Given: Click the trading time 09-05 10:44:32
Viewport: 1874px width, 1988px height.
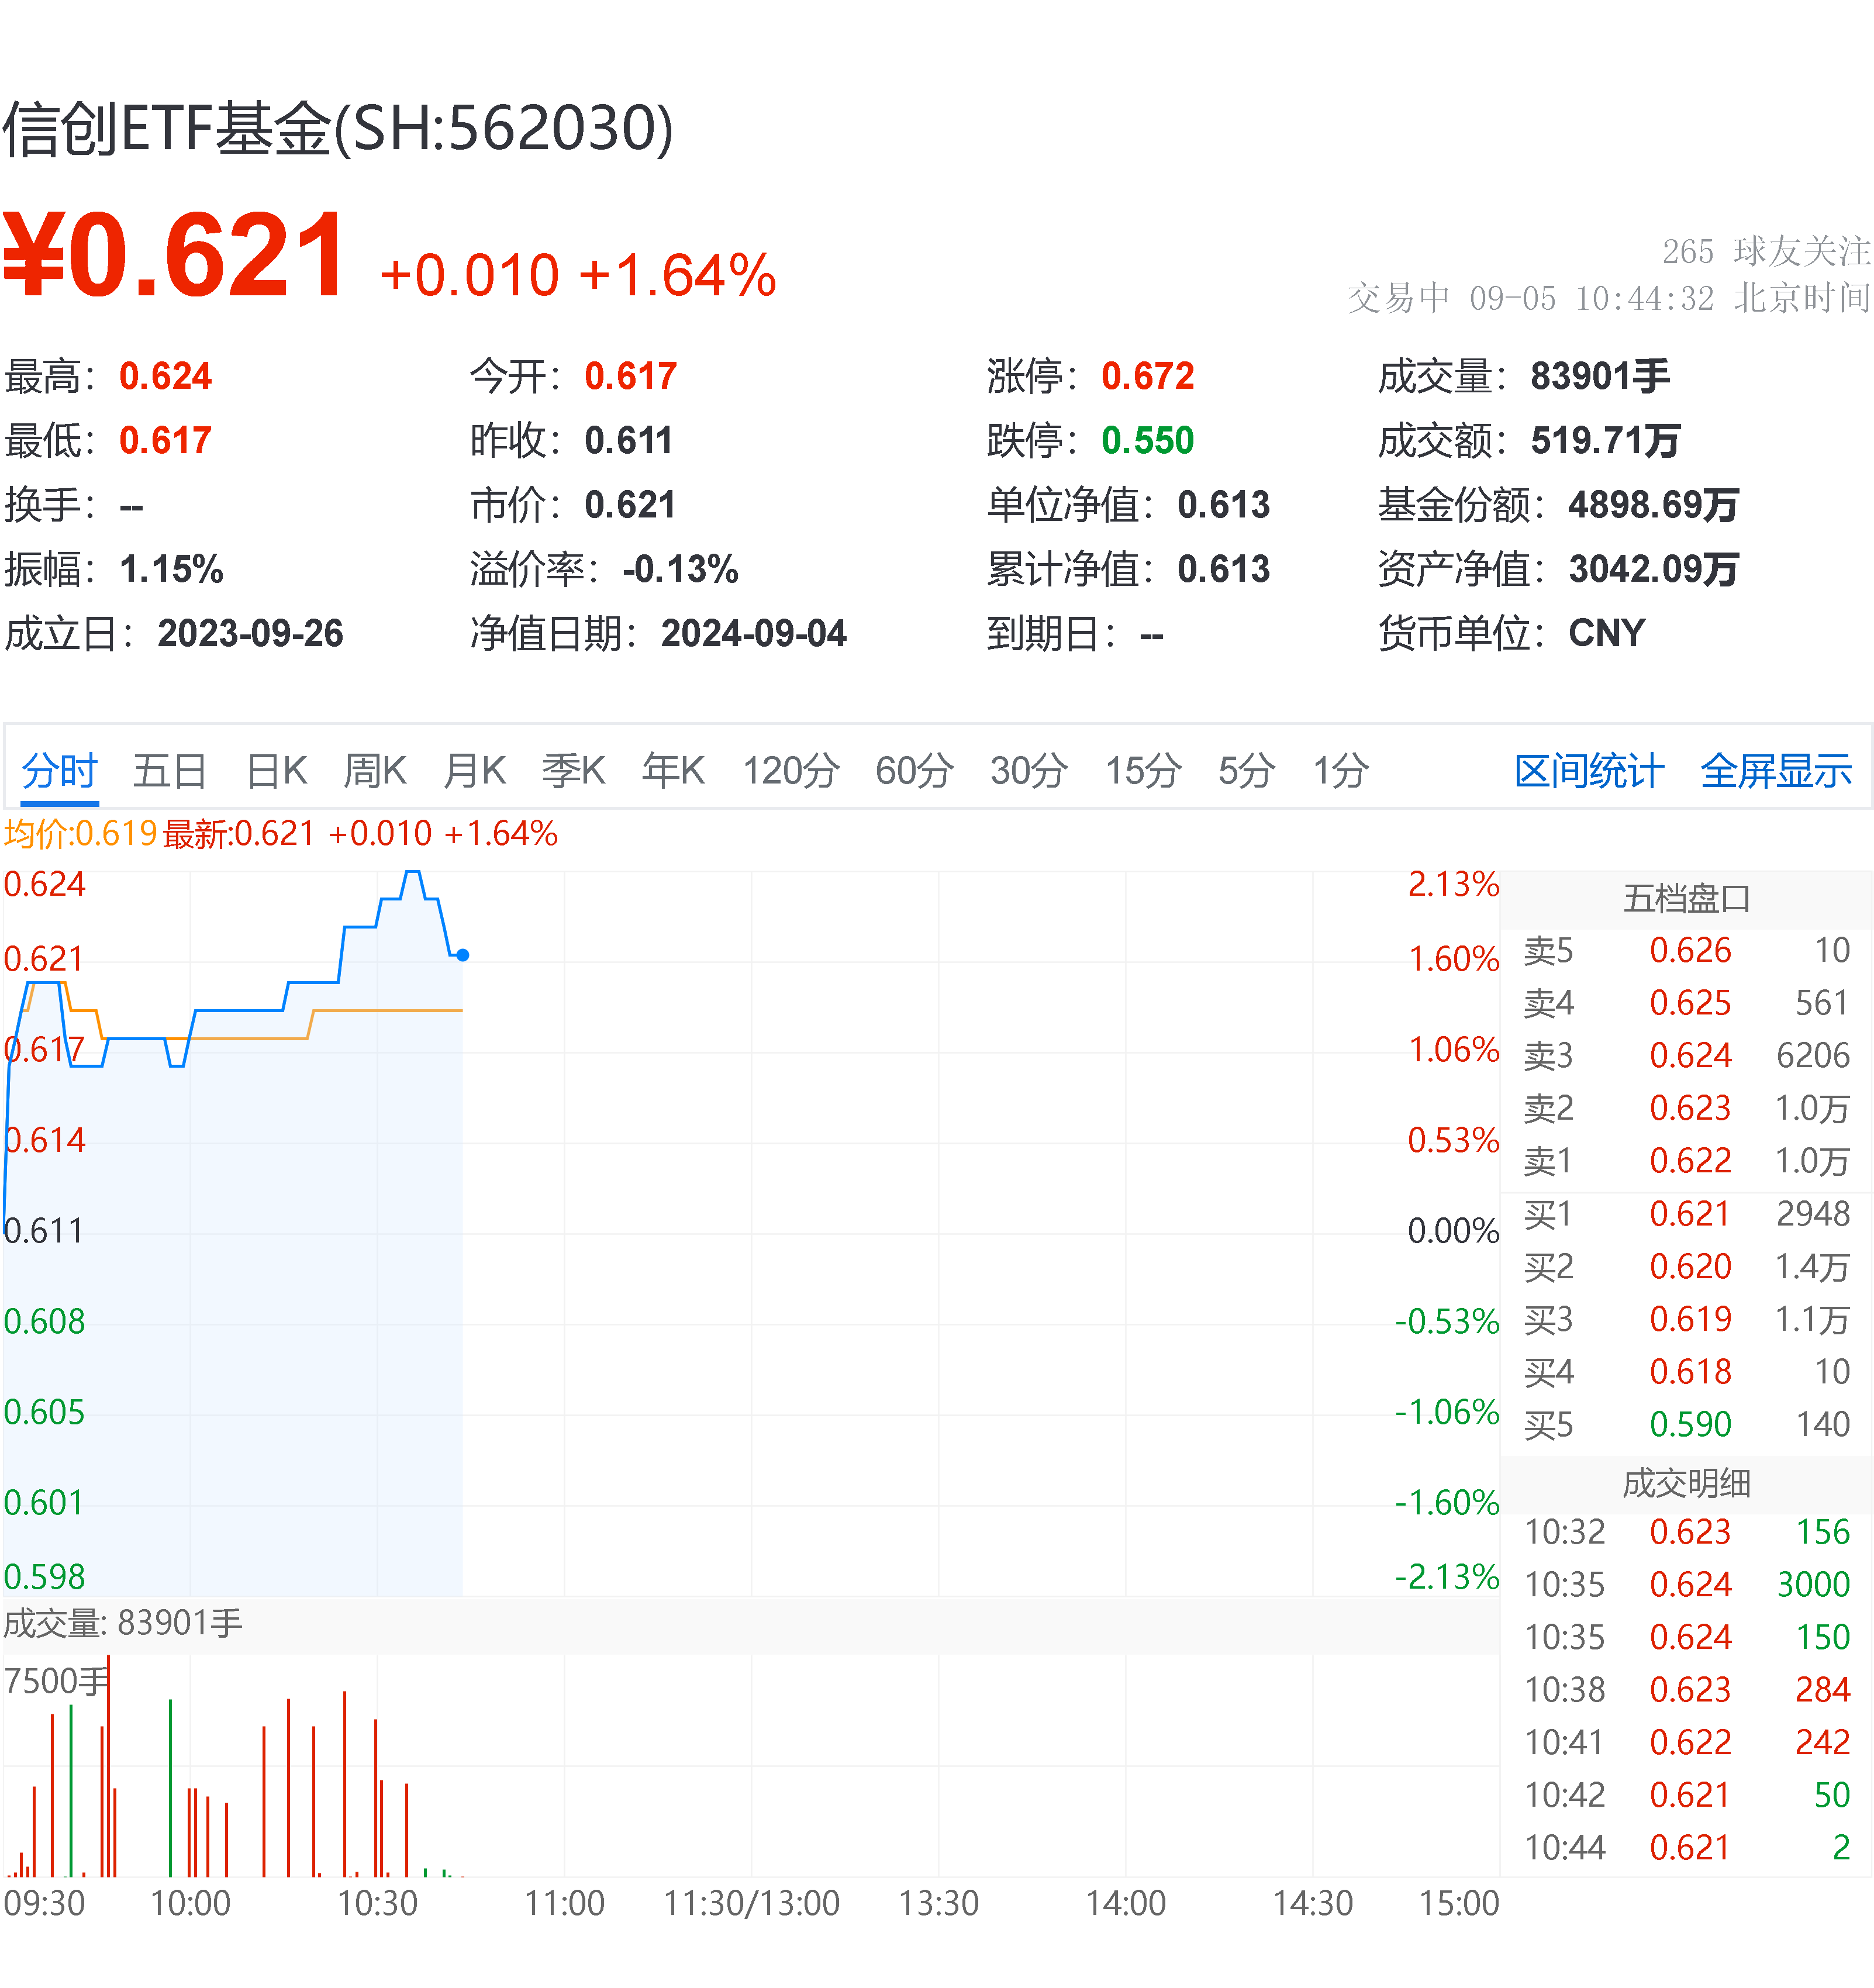Looking at the screenshot, I should (x=1592, y=298).
